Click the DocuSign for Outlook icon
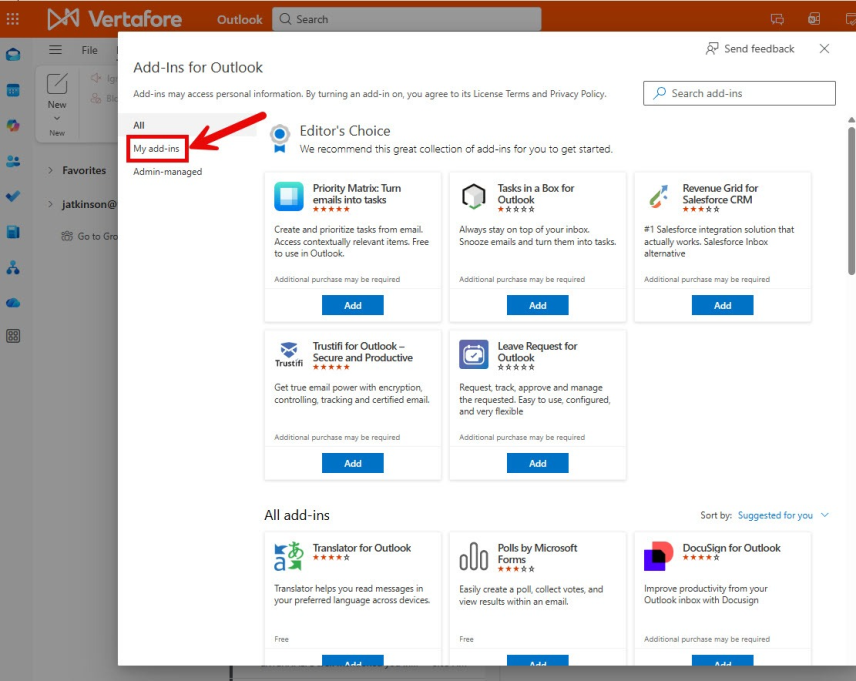Viewport: 856px width, 681px height. pos(658,556)
